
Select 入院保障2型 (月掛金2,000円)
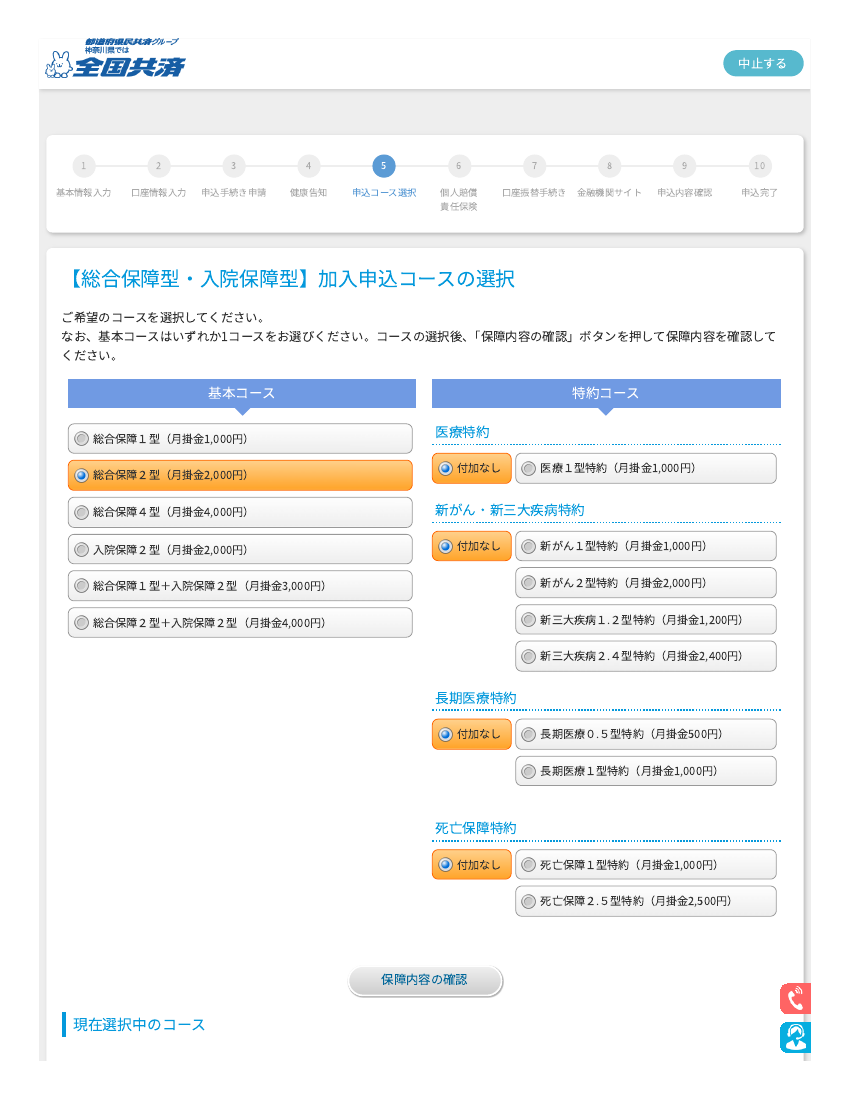[x=240, y=549]
